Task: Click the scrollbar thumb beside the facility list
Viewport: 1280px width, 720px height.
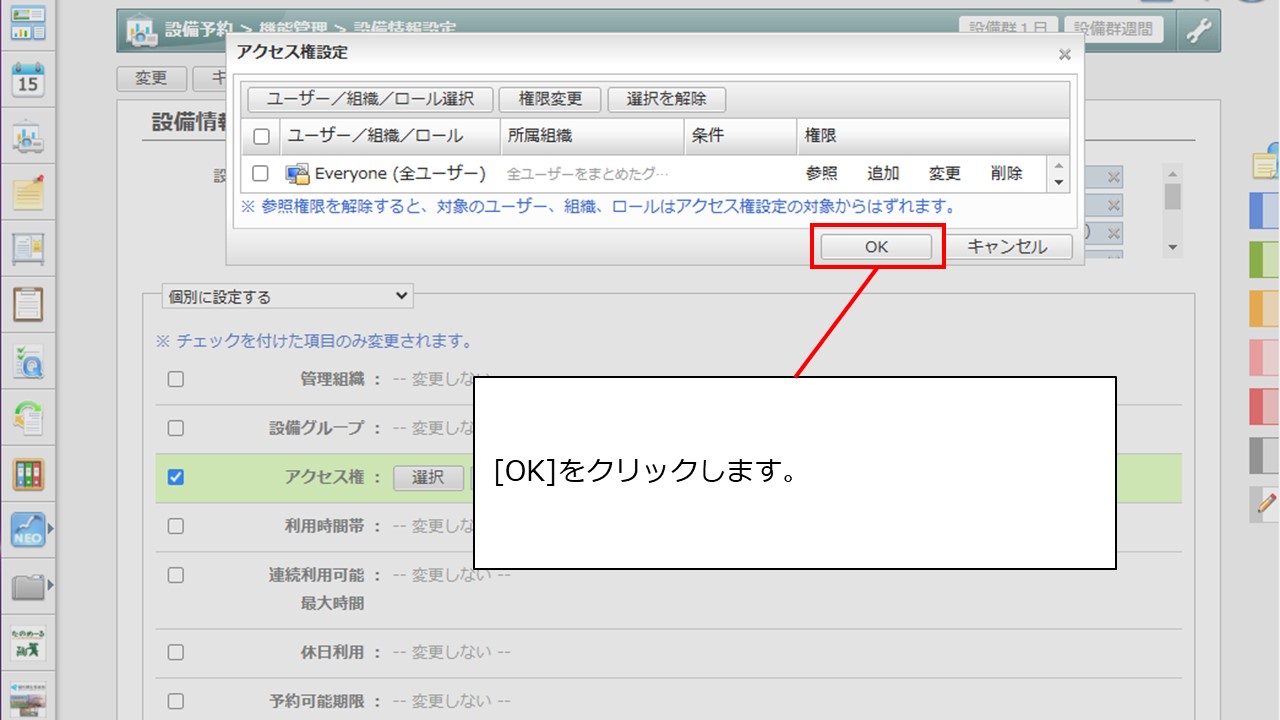Action: 1173,195
